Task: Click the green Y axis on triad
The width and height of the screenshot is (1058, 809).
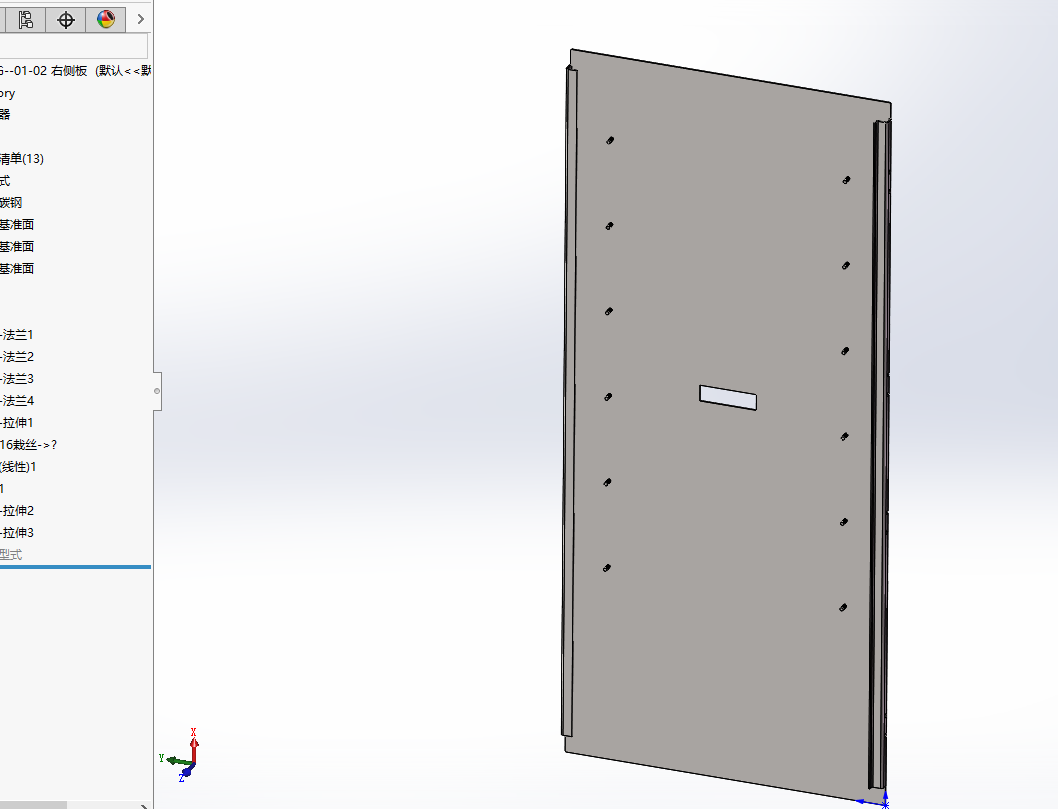Action: 177,761
